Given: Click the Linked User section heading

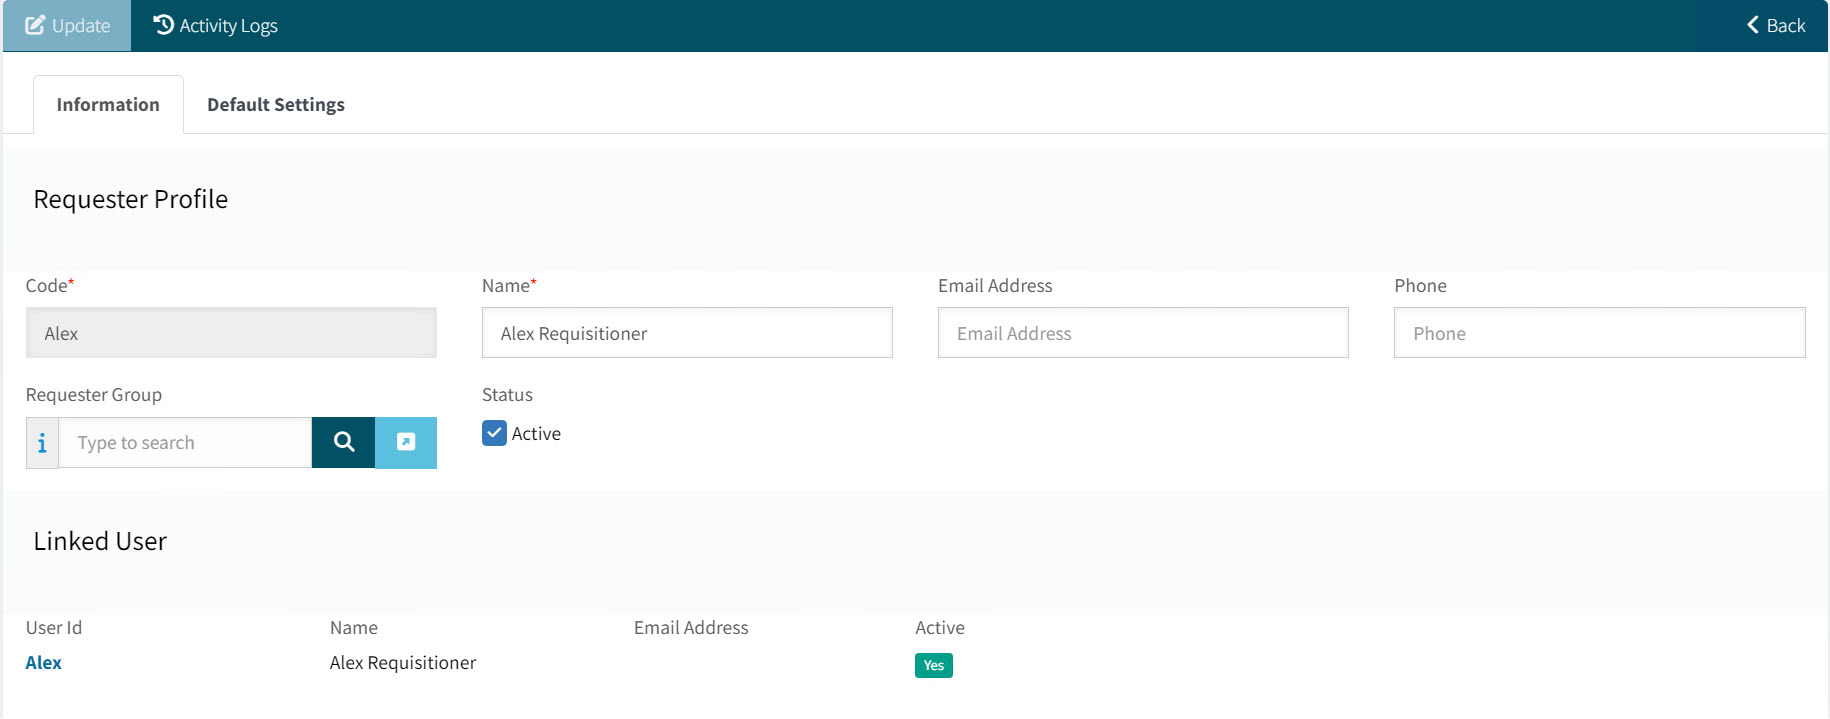Looking at the screenshot, I should (100, 542).
